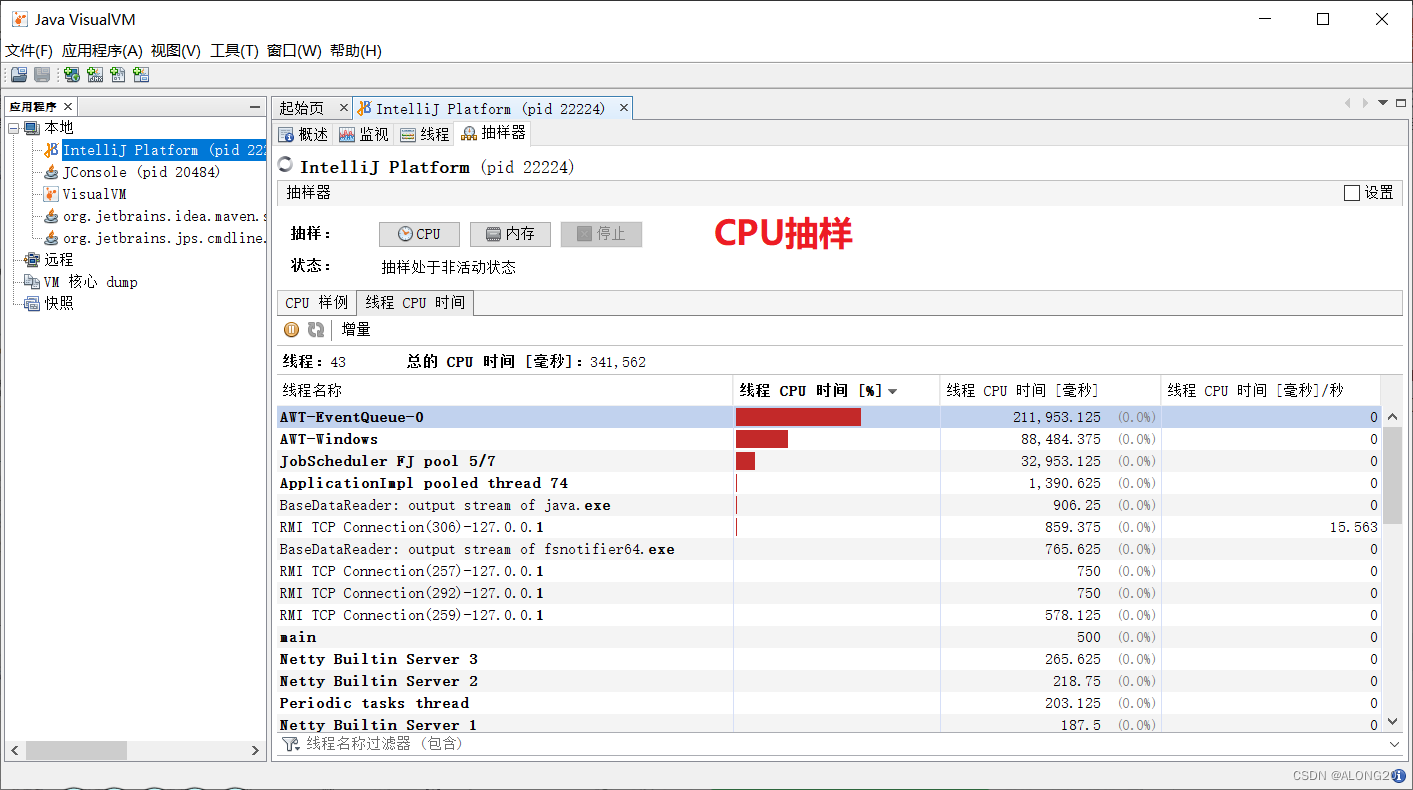Select BaseDataReader fsnotifier64.exe row
Screen dimensions: 1413x790
click(829, 549)
